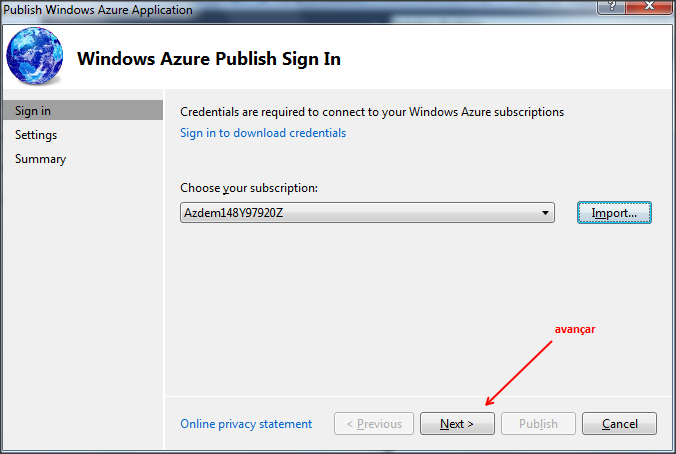Open the question mark help button
676x454 pixels.
pyautogui.click(x=611, y=6)
